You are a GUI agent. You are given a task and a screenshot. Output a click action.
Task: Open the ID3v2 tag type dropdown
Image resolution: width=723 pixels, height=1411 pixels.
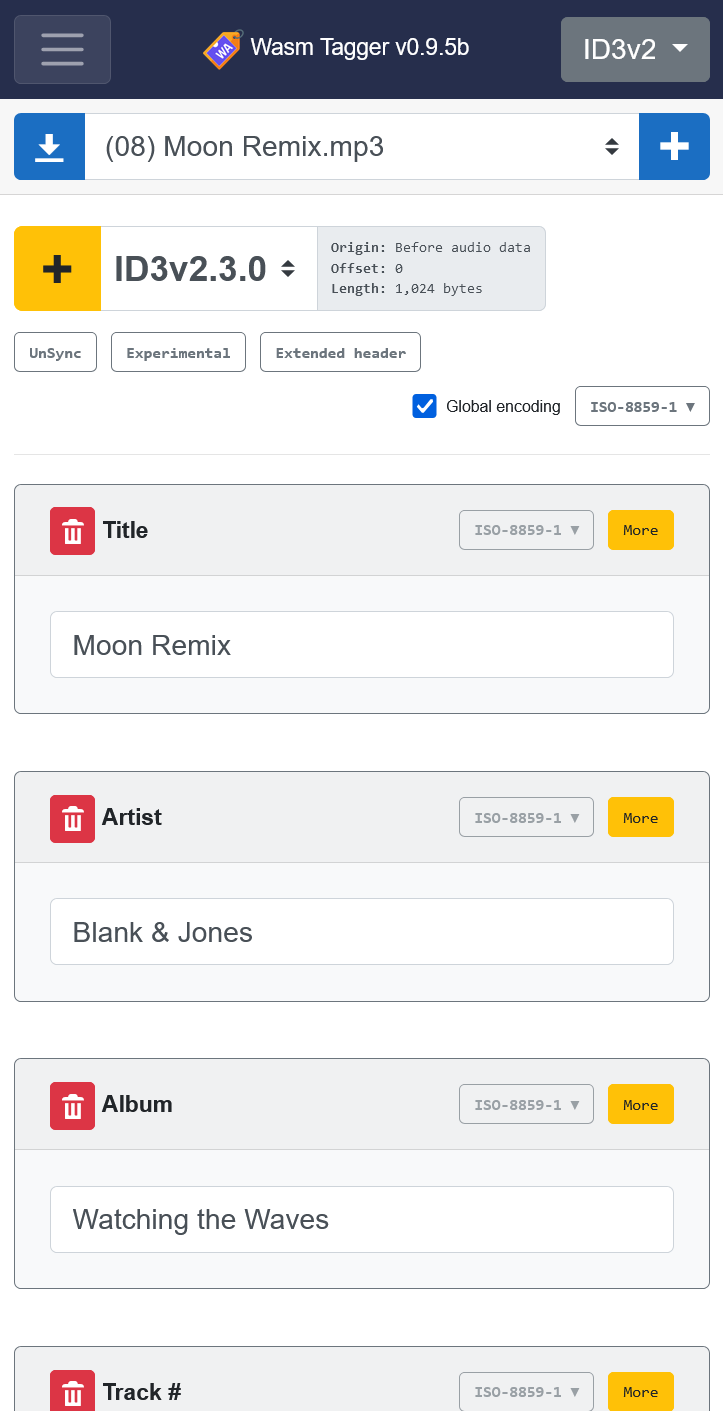click(x=635, y=49)
